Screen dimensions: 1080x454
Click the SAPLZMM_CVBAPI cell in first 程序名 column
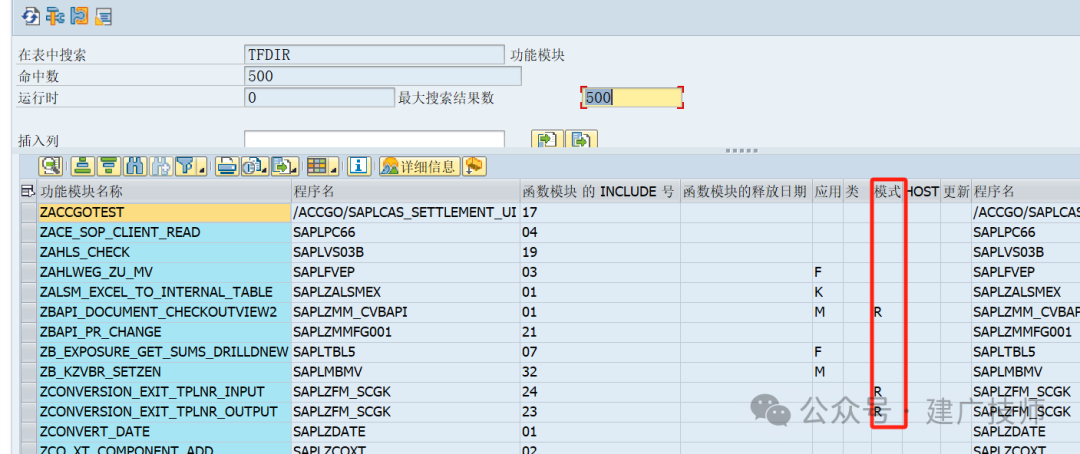[405, 312]
